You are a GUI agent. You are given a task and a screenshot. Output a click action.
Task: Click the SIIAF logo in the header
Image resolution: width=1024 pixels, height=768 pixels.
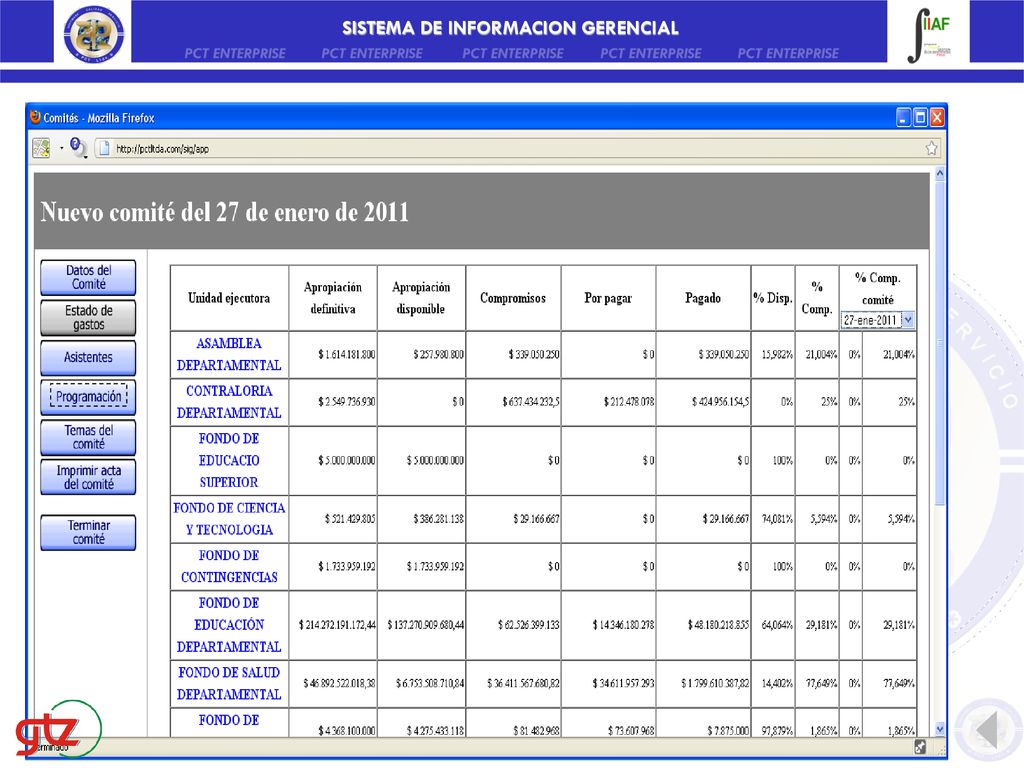point(928,33)
